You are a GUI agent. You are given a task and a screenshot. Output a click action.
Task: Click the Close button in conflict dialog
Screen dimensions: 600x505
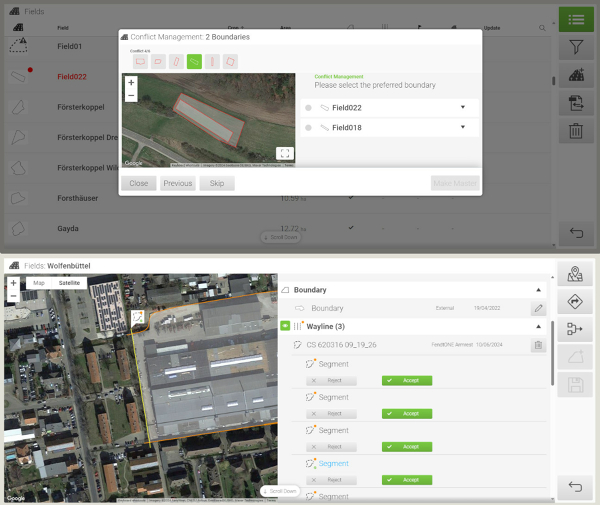click(x=139, y=183)
